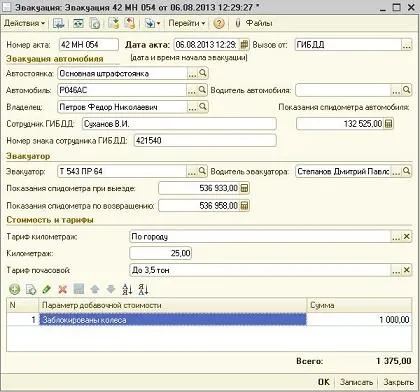
Task: Open the Действия dropdown menu
Action: [24, 23]
